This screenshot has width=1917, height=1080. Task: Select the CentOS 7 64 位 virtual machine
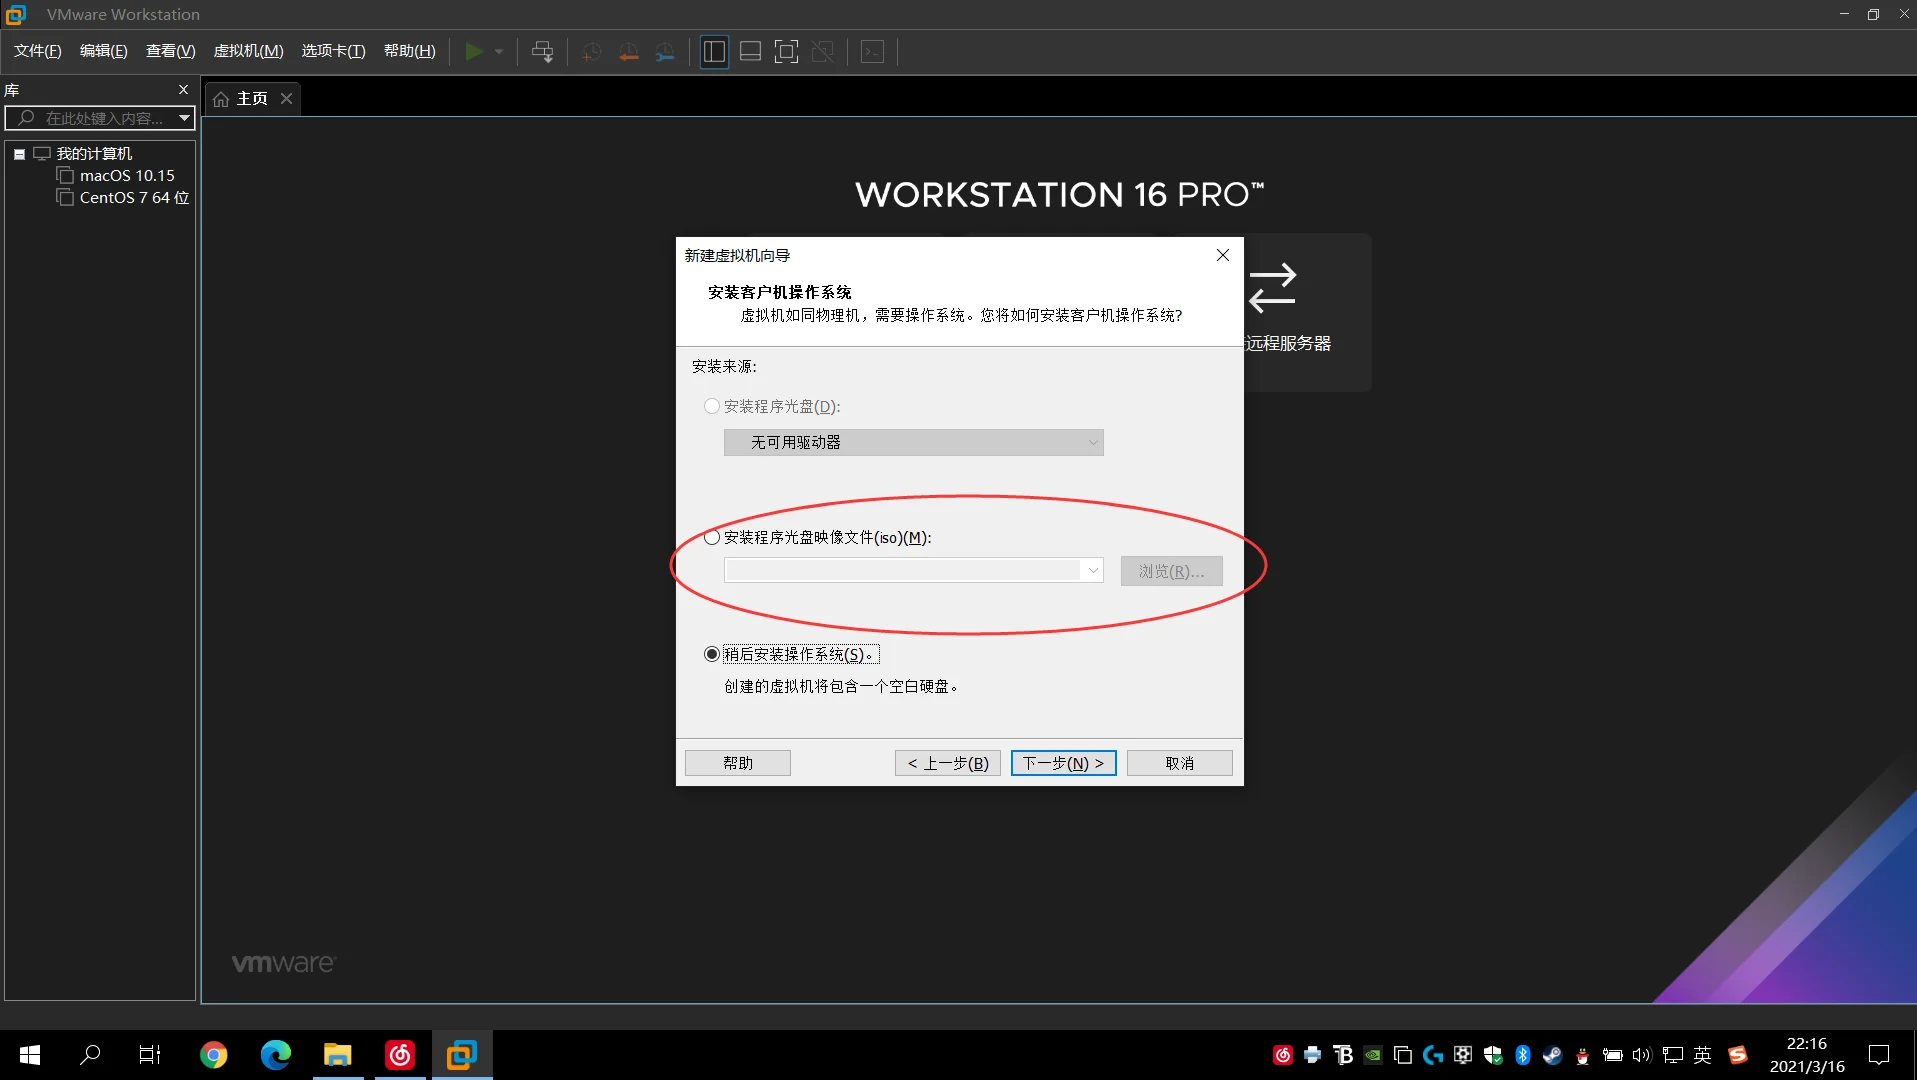pos(134,197)
